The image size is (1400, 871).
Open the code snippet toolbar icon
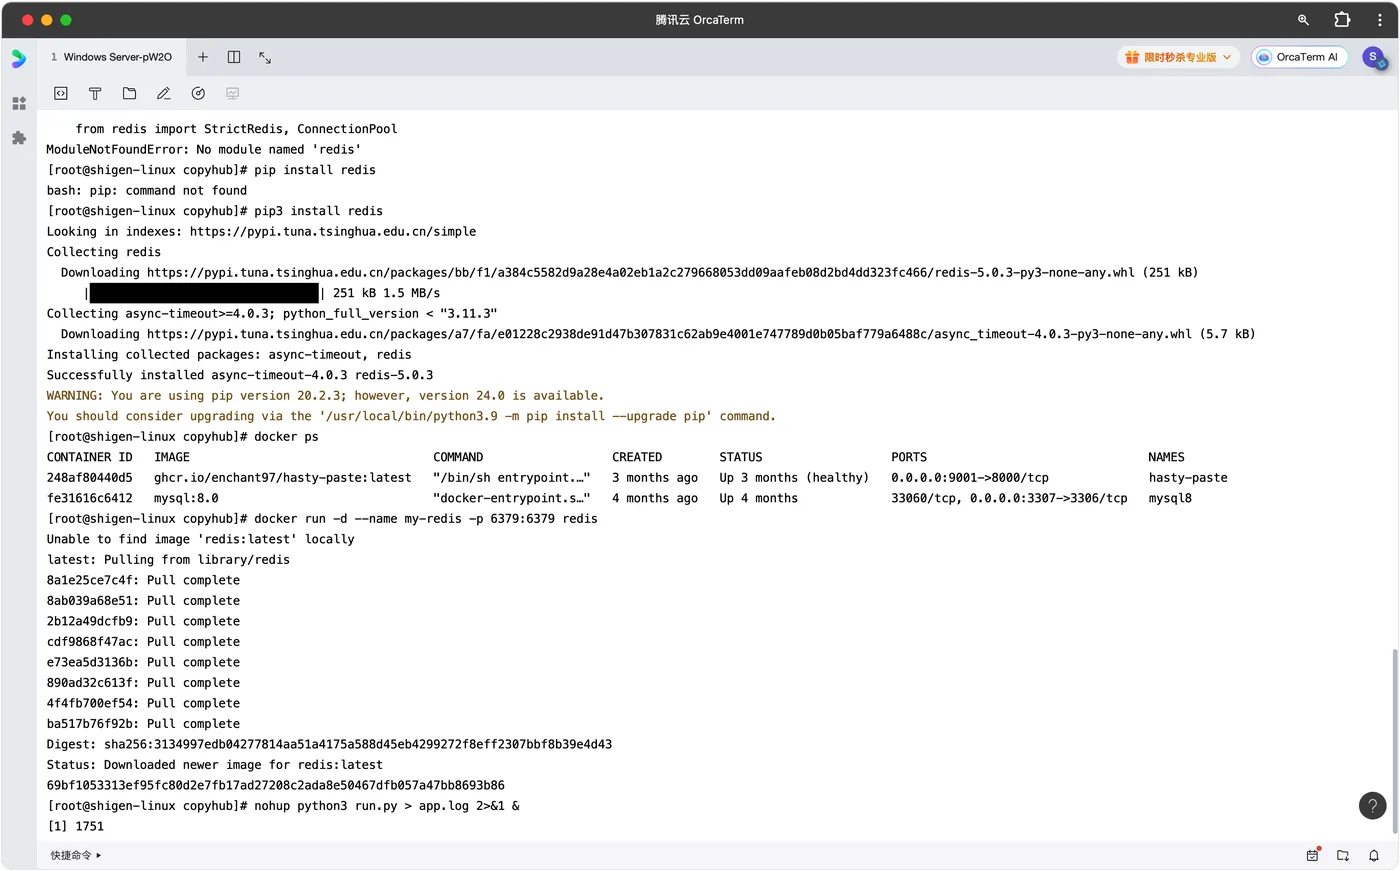[61, 93]
